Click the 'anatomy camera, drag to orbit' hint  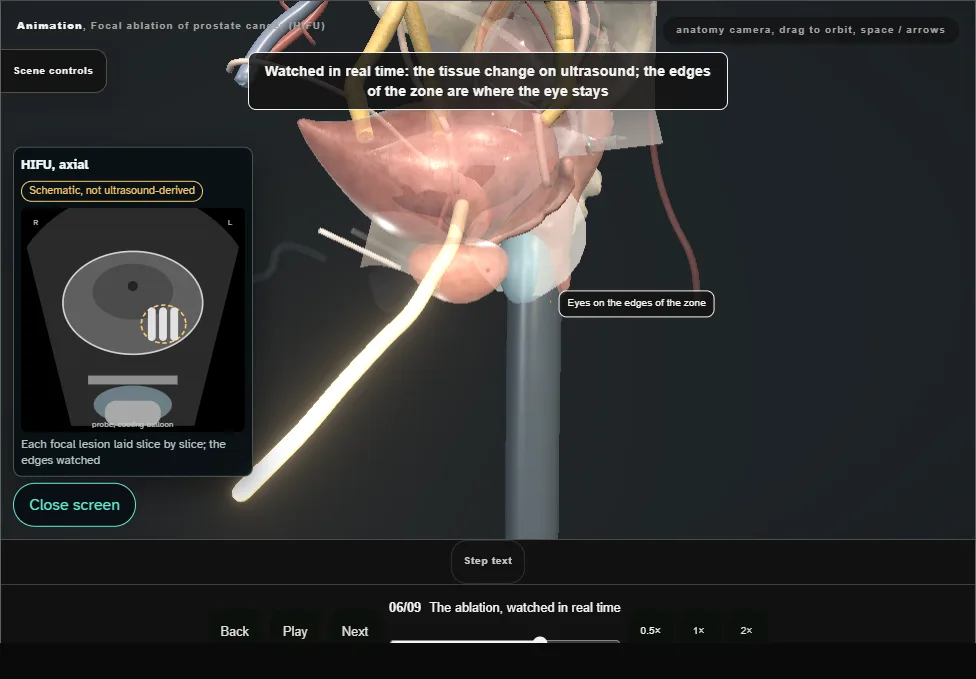810,30
